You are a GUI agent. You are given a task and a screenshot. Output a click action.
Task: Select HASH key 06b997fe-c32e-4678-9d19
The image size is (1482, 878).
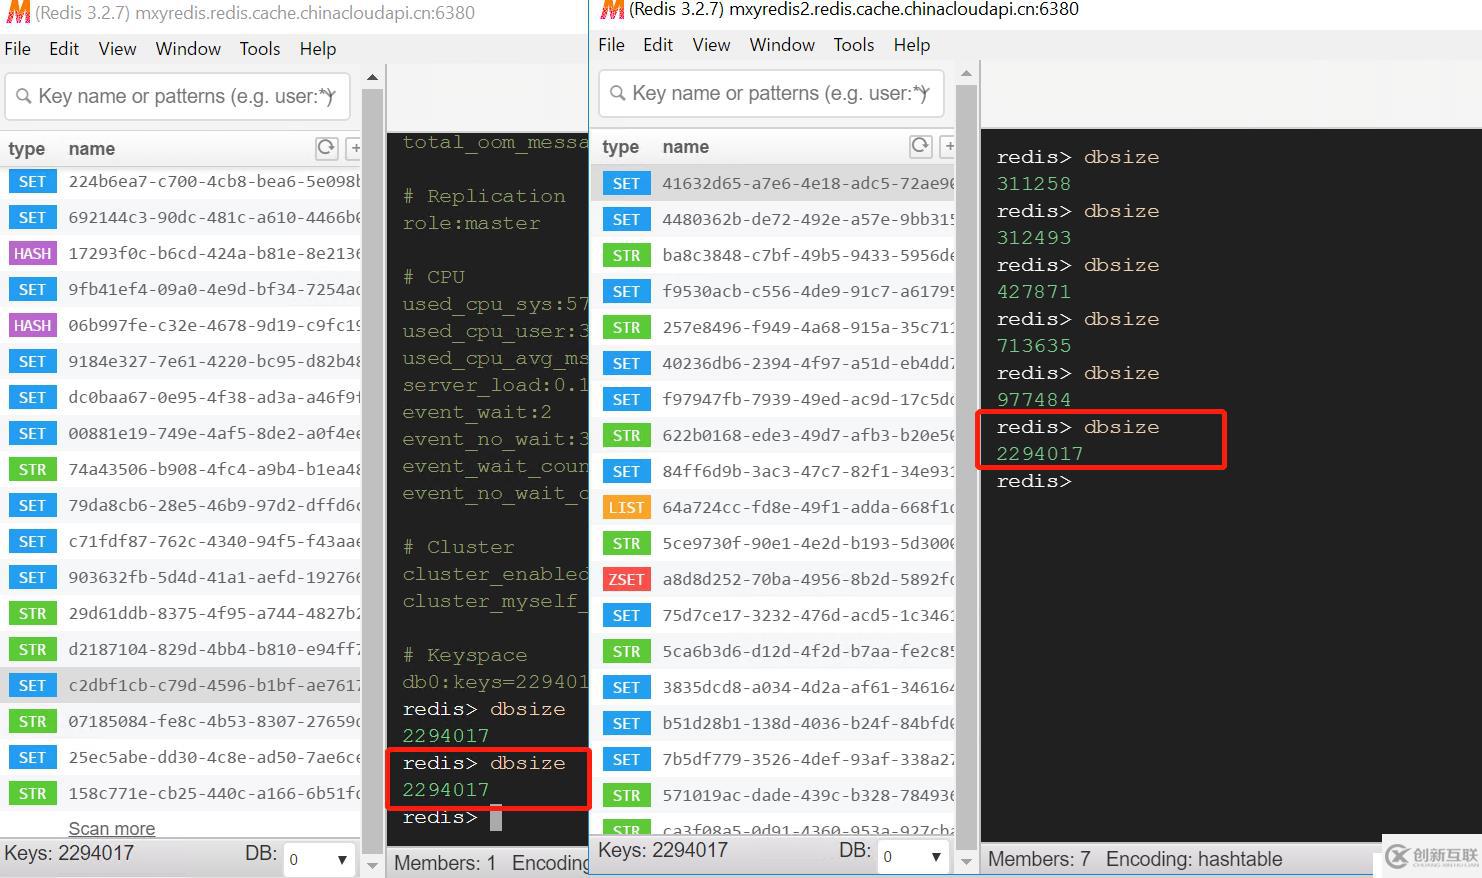180,326
